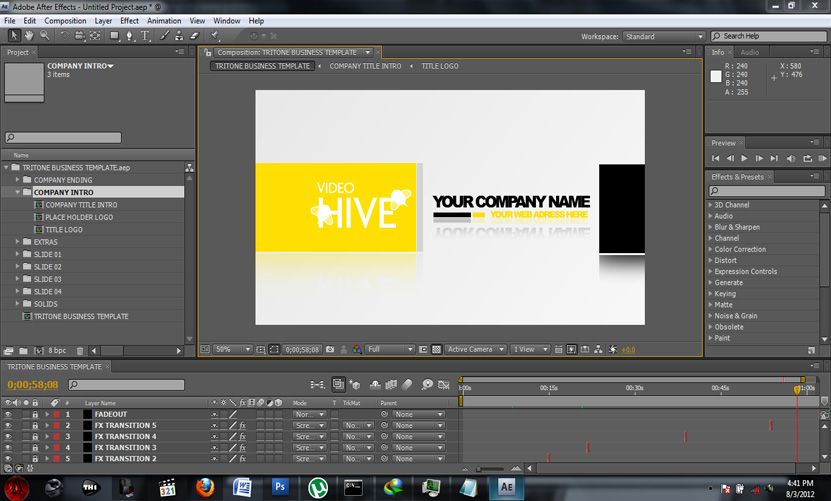Open the Layer menu
831x501 pixels.
103,21
